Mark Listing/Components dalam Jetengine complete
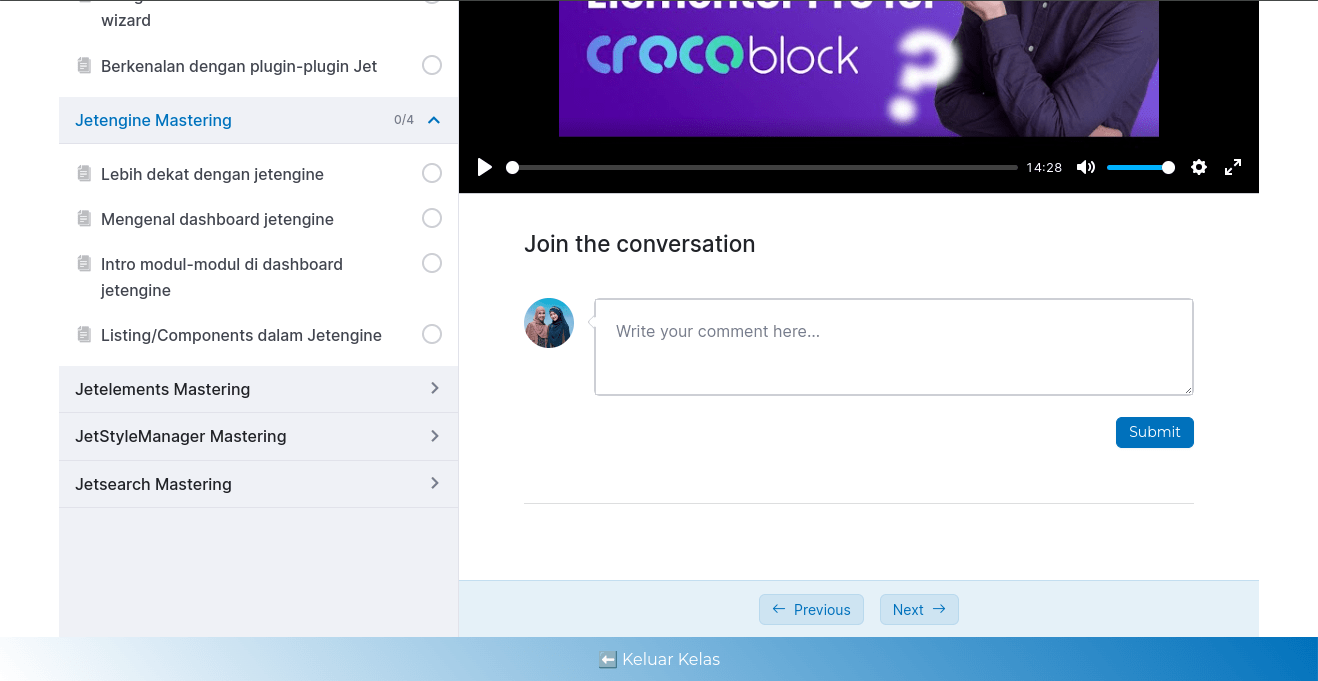The height and width of the screenshot is (681, 1318). pos(432,334)
